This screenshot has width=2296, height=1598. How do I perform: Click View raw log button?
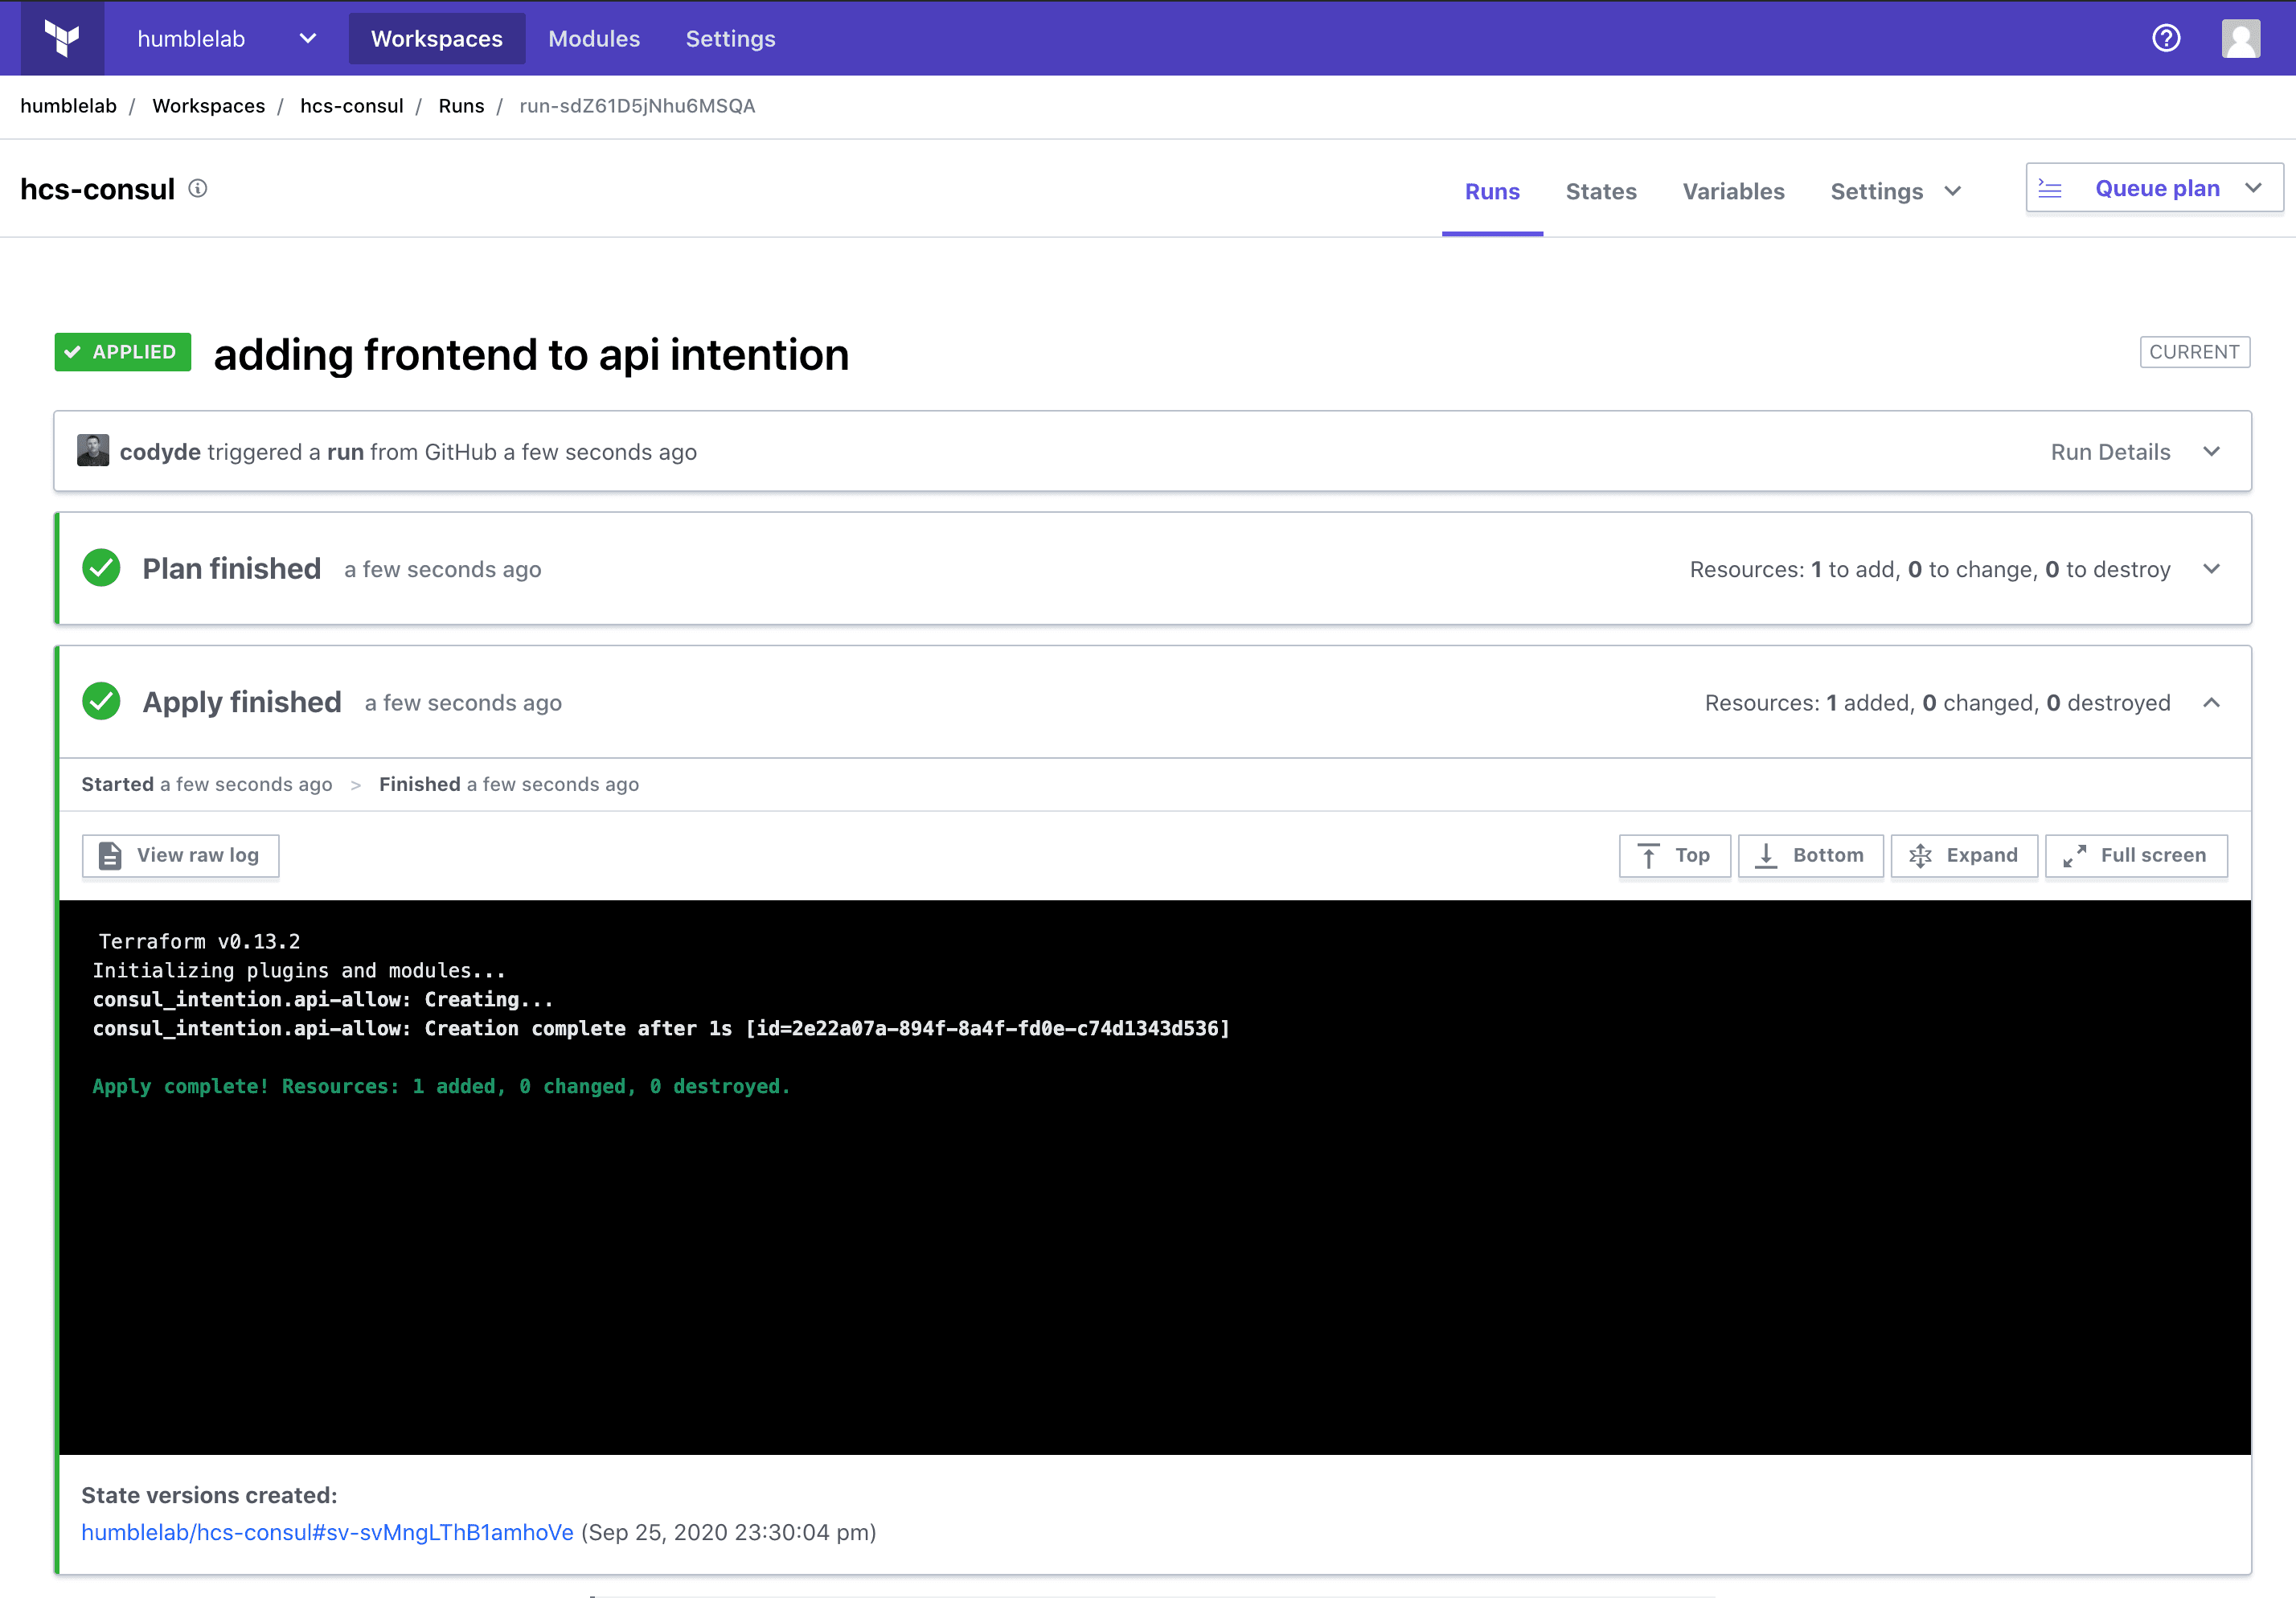(180, 856)
